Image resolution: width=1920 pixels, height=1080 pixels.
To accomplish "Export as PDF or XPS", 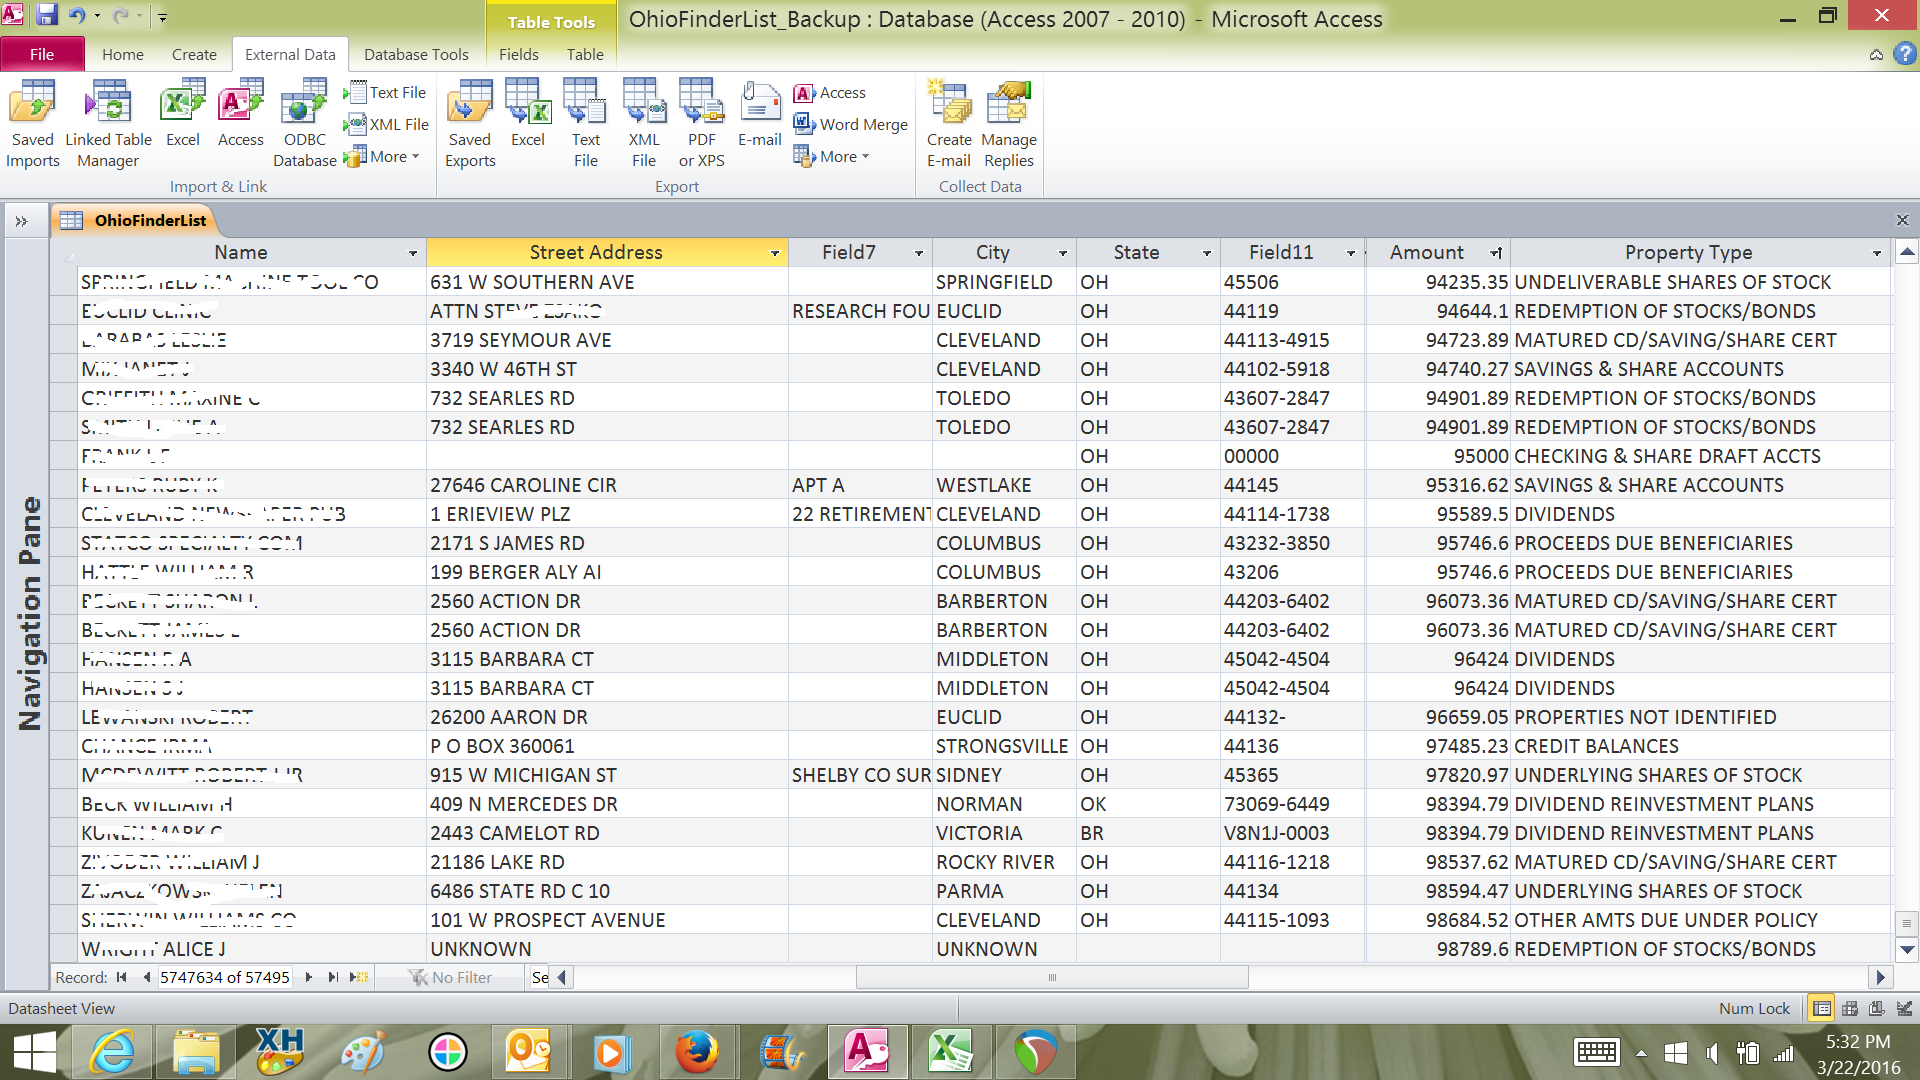I will click(x=702, y=124).
